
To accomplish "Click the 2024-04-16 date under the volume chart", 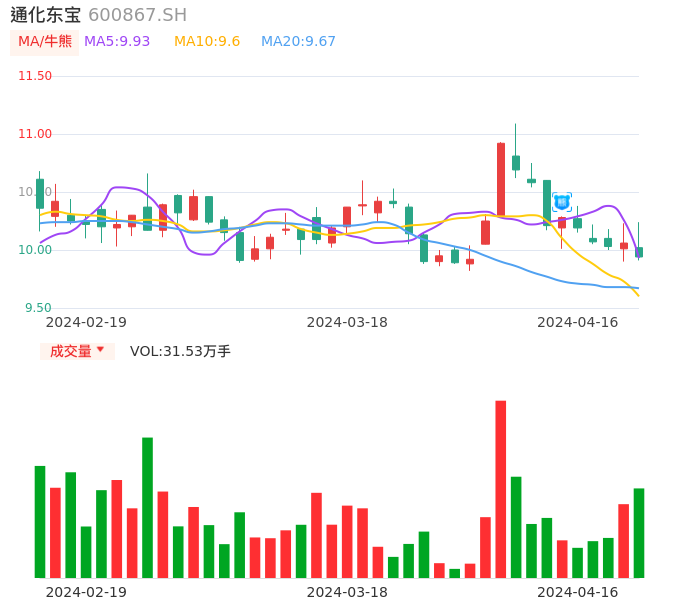I will [x=578, y=592].
